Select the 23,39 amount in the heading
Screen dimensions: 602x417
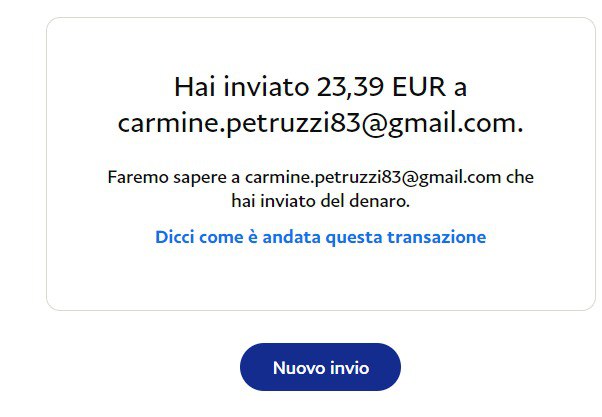coord(350,87)
